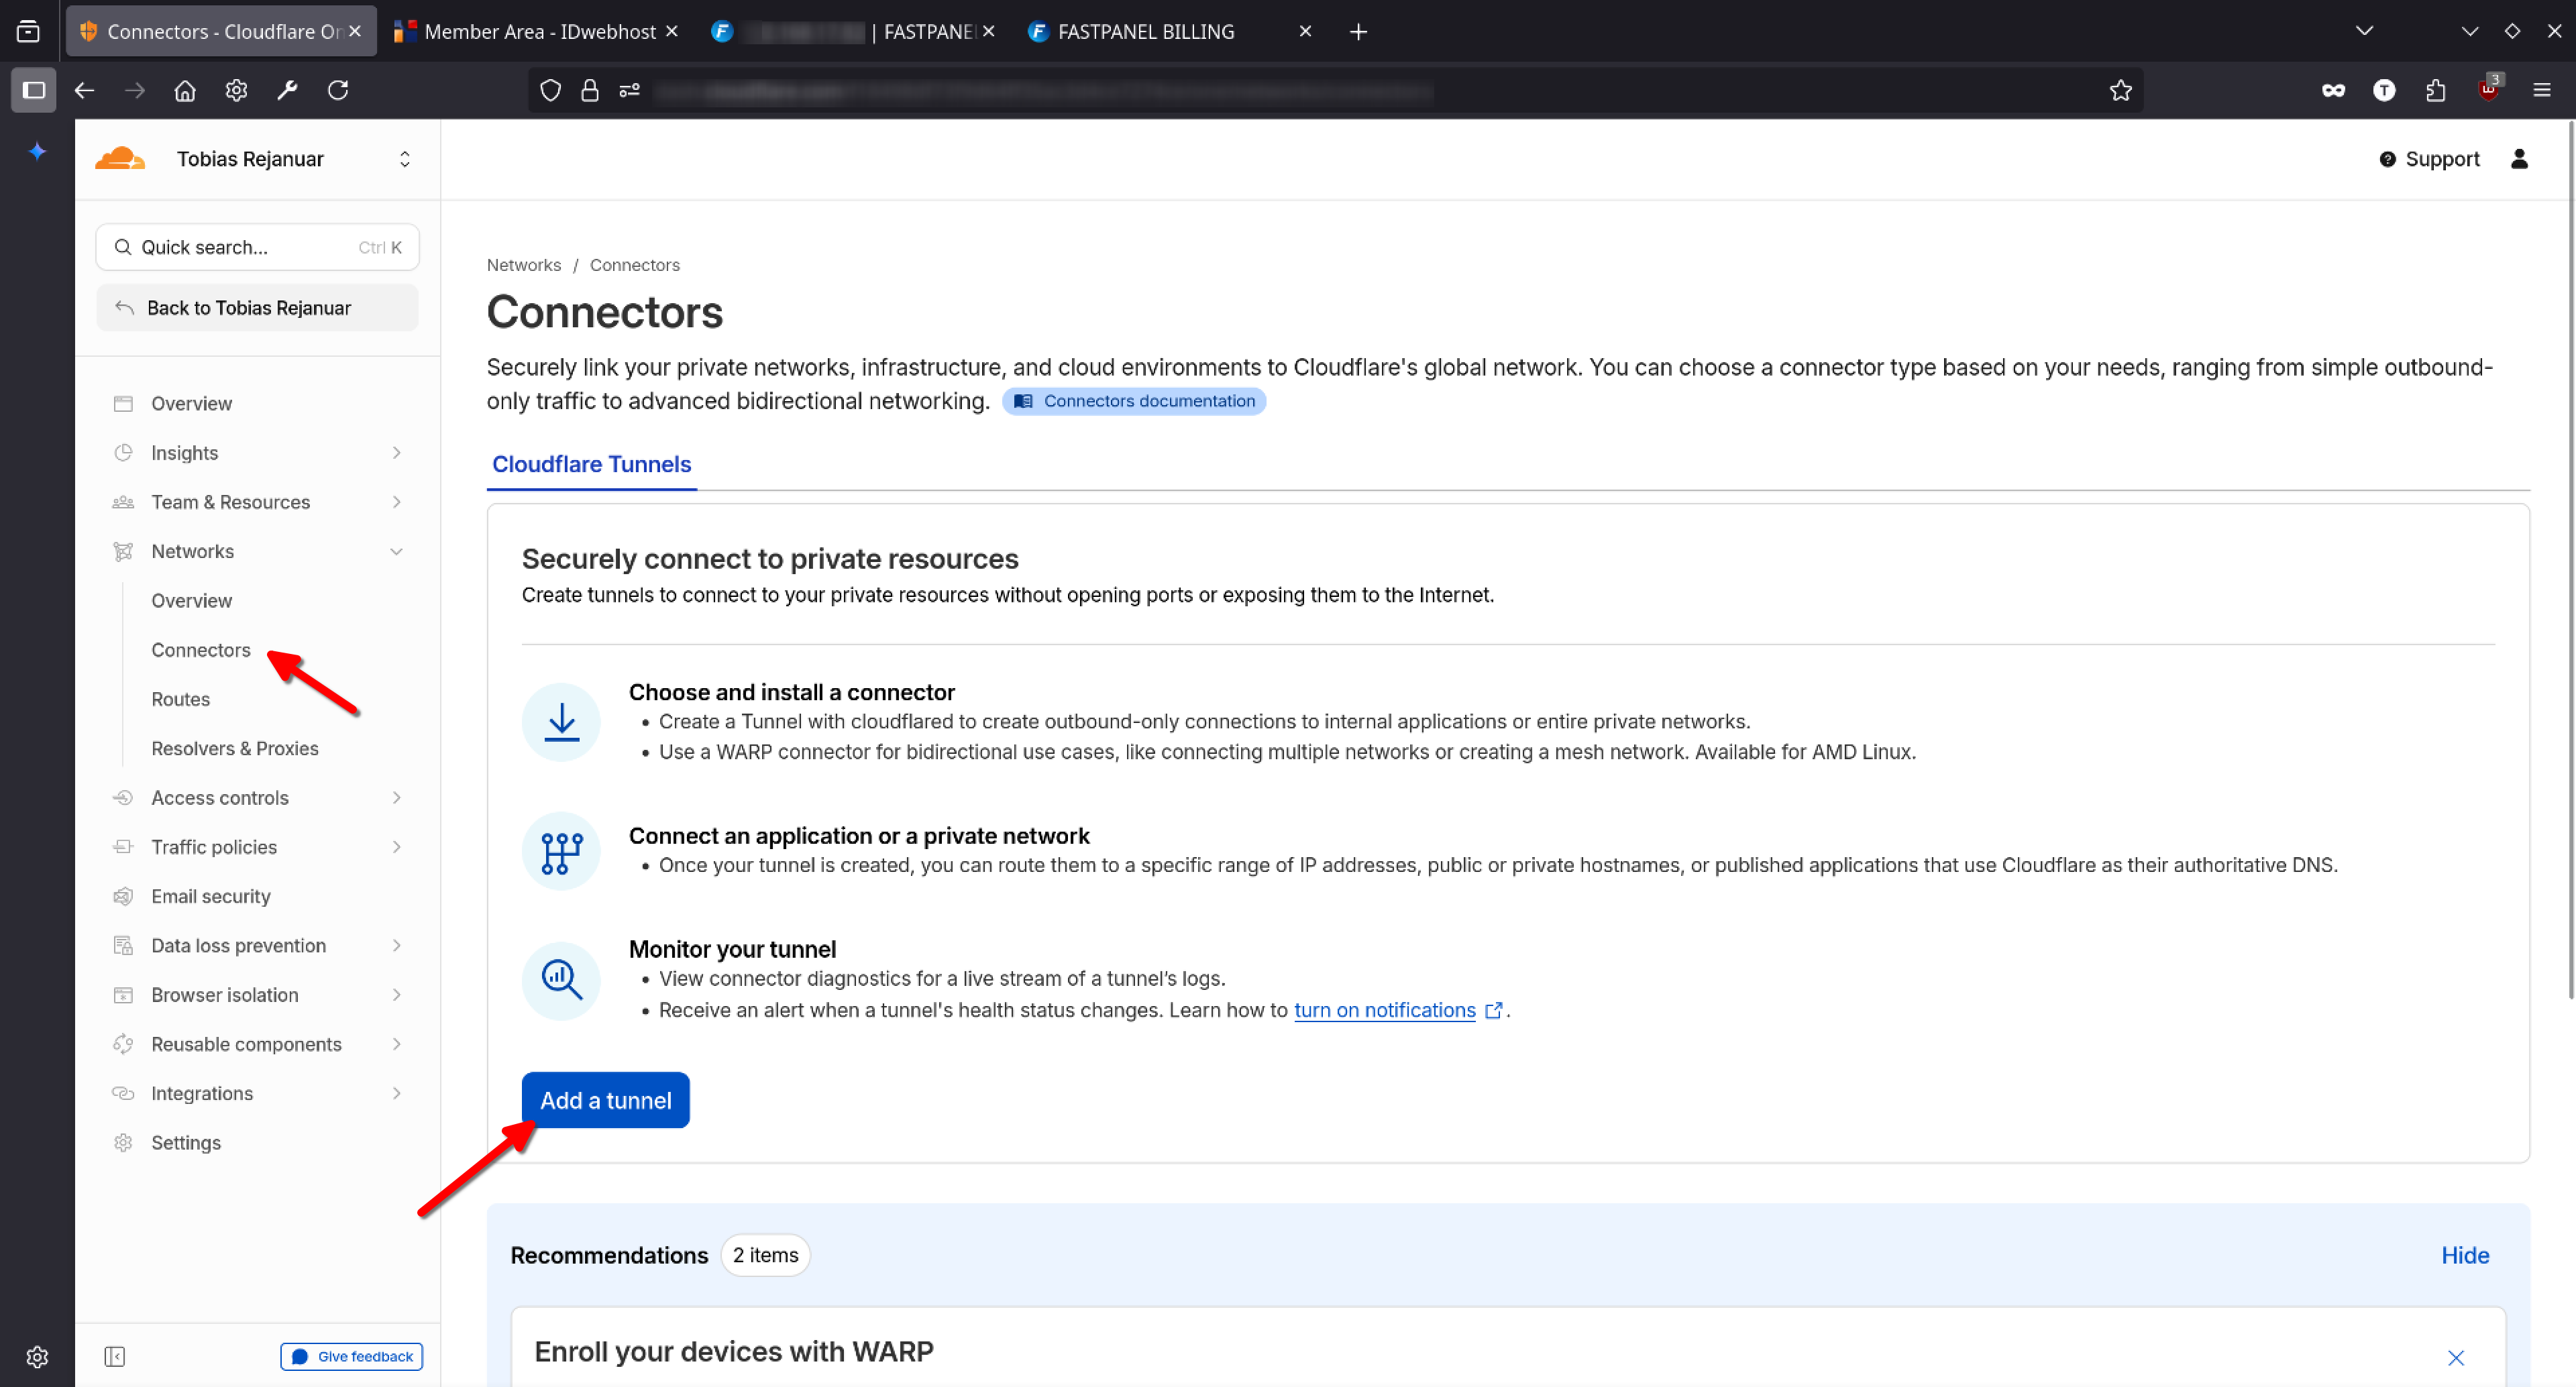This screenshot has height=1387, width=2576.
Task: Select the Cloudflare Tunnels tab
Action: click(x=591, y=464)
